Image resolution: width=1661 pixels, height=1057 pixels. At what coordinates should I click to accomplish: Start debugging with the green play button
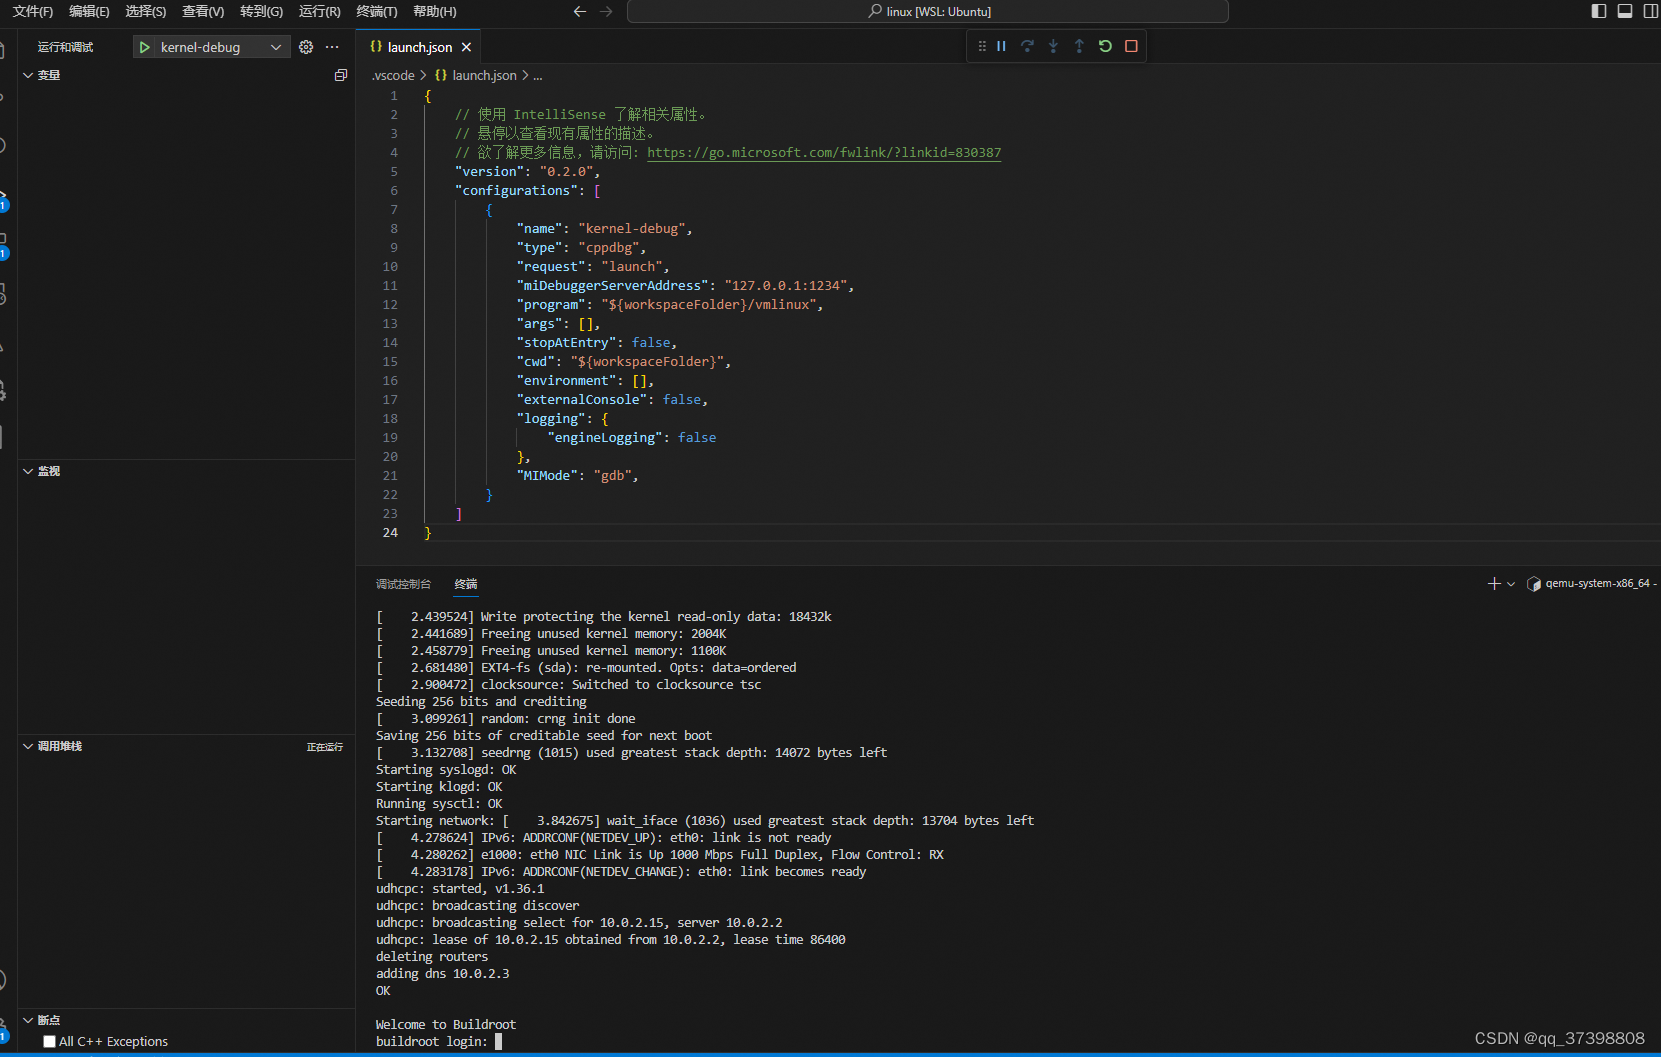[144, 46]
